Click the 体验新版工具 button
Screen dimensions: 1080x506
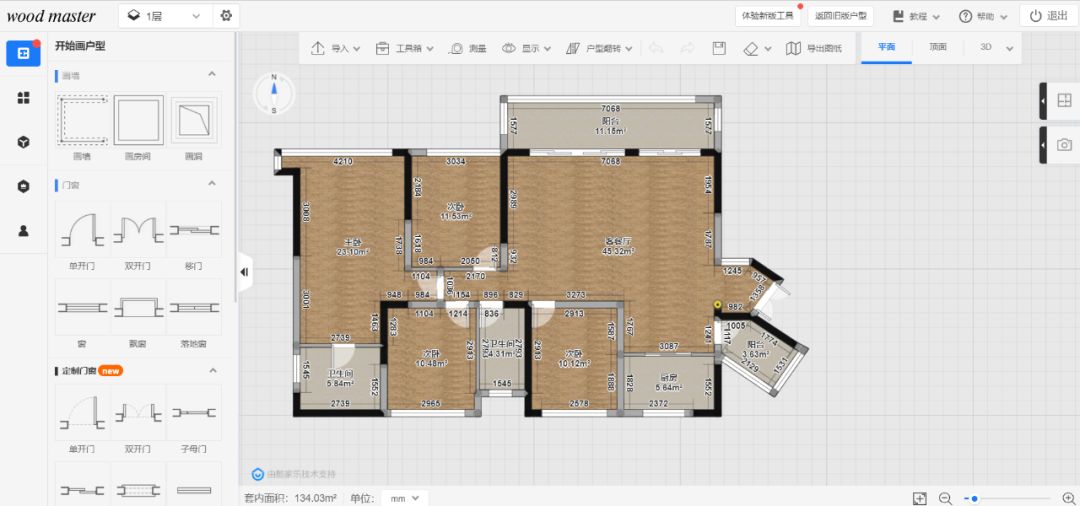tap(767, 16)
